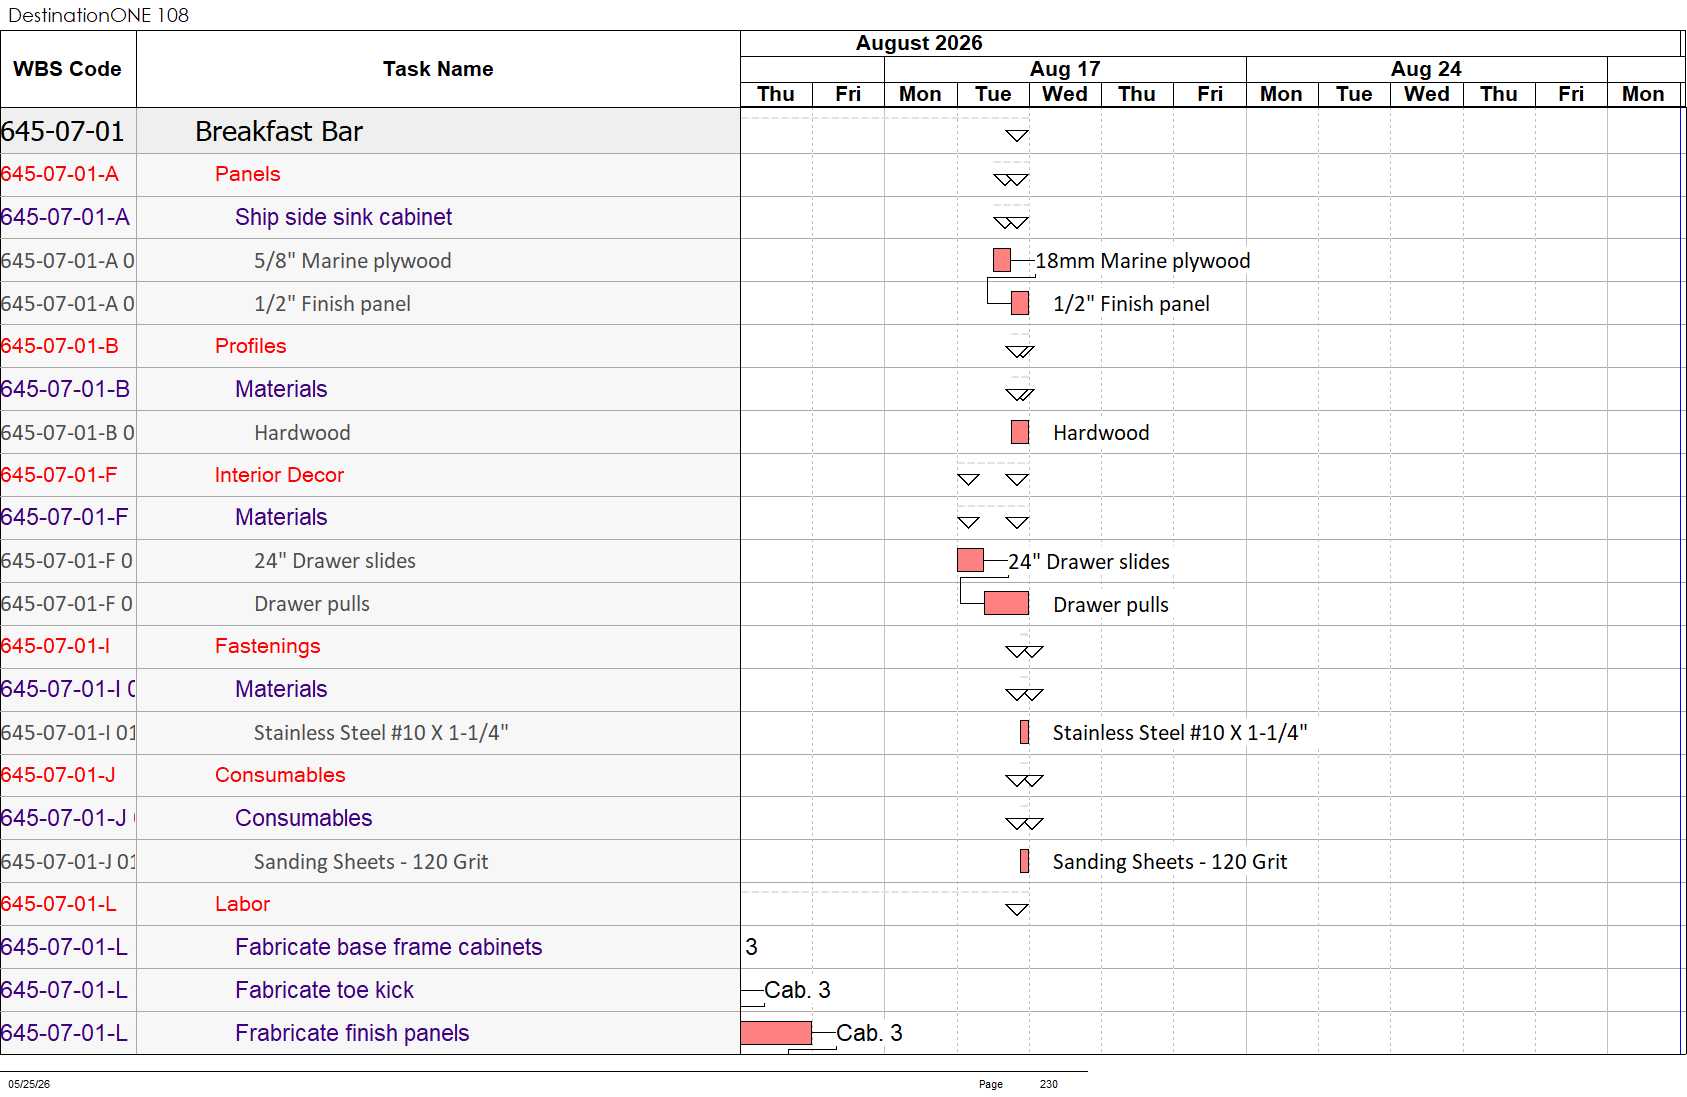Image resolution: width=1687 pixels, height=1097 pixels.
Task: Click red Consumables row summary marker
Action: point(1024,781)
